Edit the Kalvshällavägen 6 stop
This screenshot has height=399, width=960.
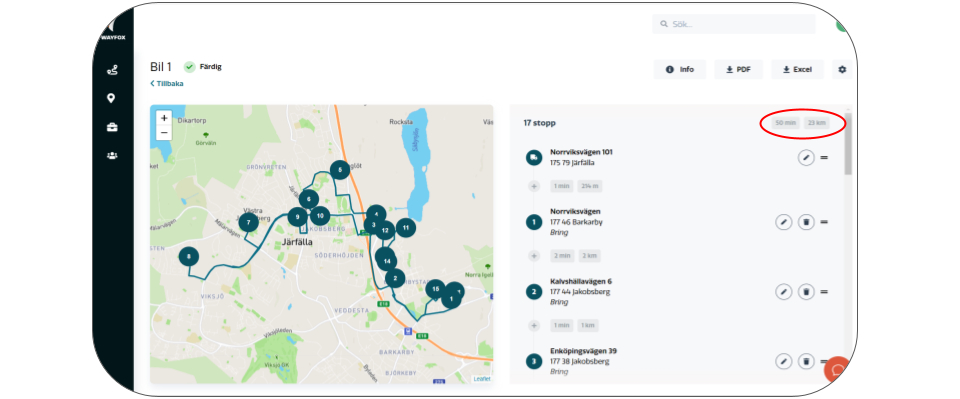click(x=784, y=292)
